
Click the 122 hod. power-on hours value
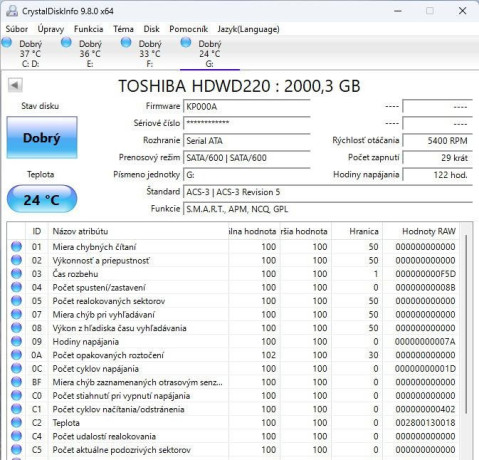[437, 175]
